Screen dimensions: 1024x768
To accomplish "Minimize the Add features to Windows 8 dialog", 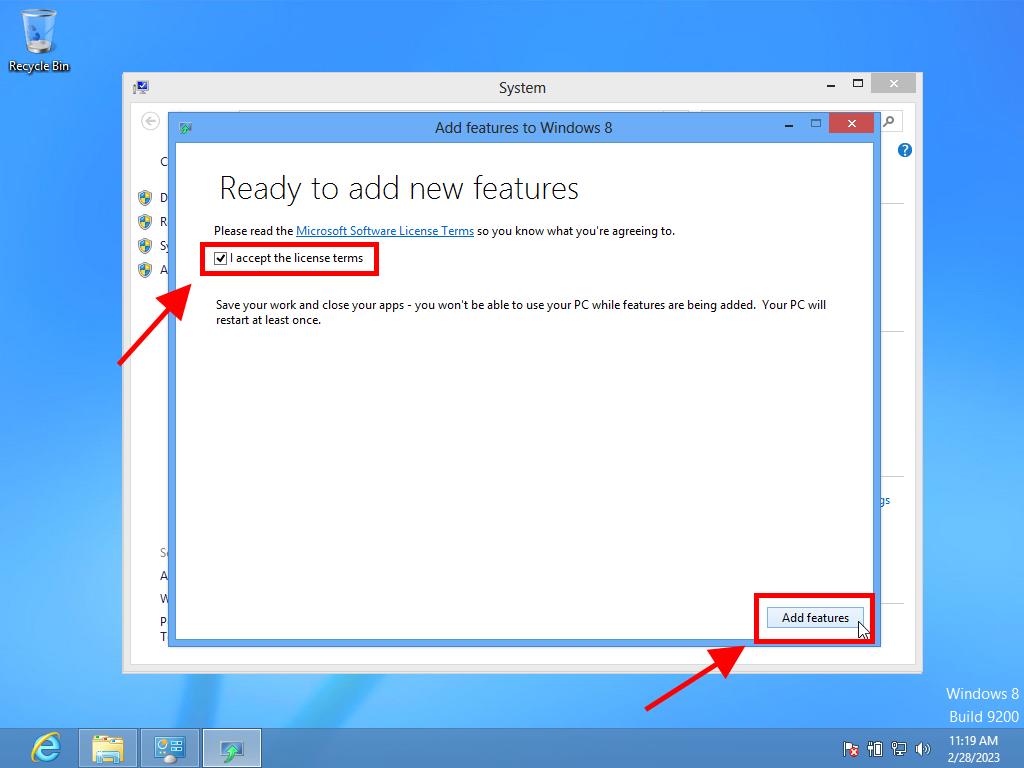I will coord(789,124).
